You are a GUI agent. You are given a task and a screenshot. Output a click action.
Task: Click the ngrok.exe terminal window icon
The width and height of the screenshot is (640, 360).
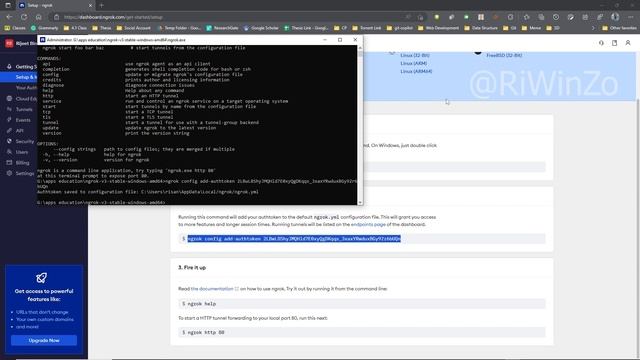click(42, 40)
